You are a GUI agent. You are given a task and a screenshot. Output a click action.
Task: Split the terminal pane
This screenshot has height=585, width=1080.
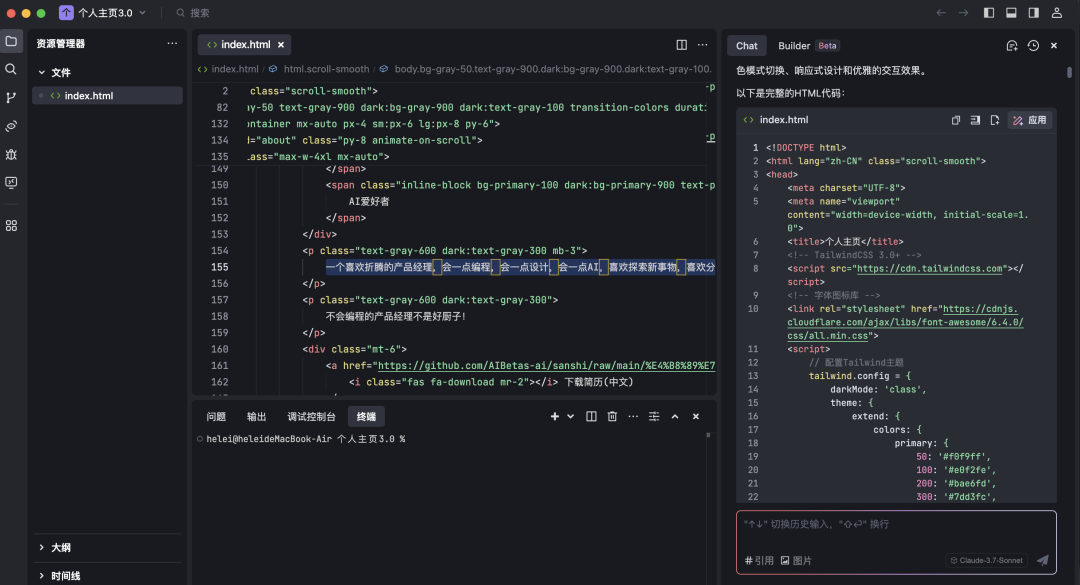click(x=591, y=416)
